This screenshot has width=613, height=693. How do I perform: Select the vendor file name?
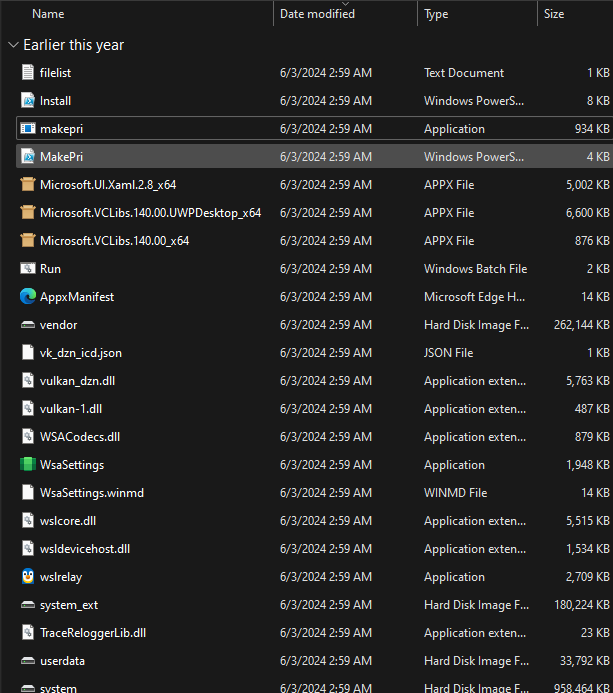[x=58, y=325]
